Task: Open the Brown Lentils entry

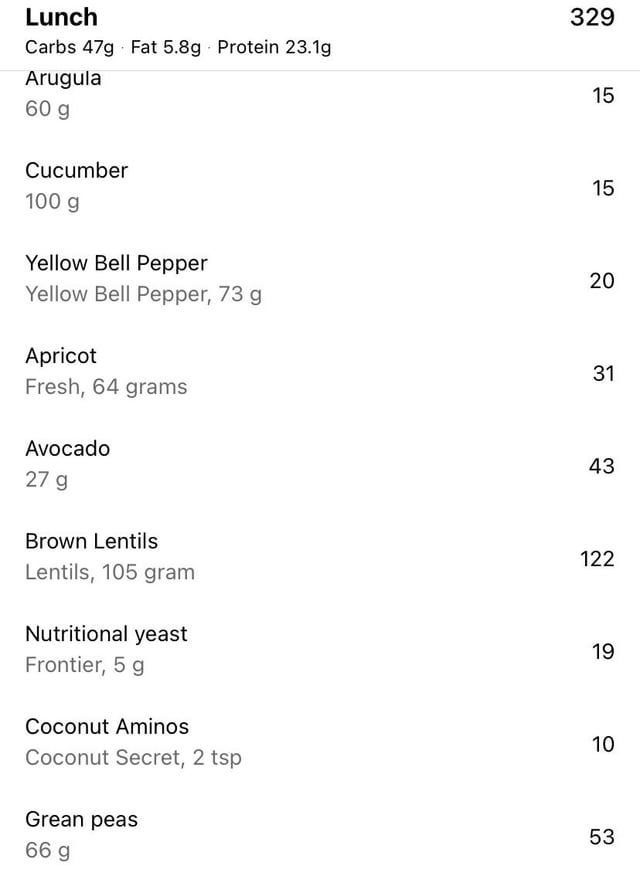Action: pyautogui.click(x=91, y=541)
